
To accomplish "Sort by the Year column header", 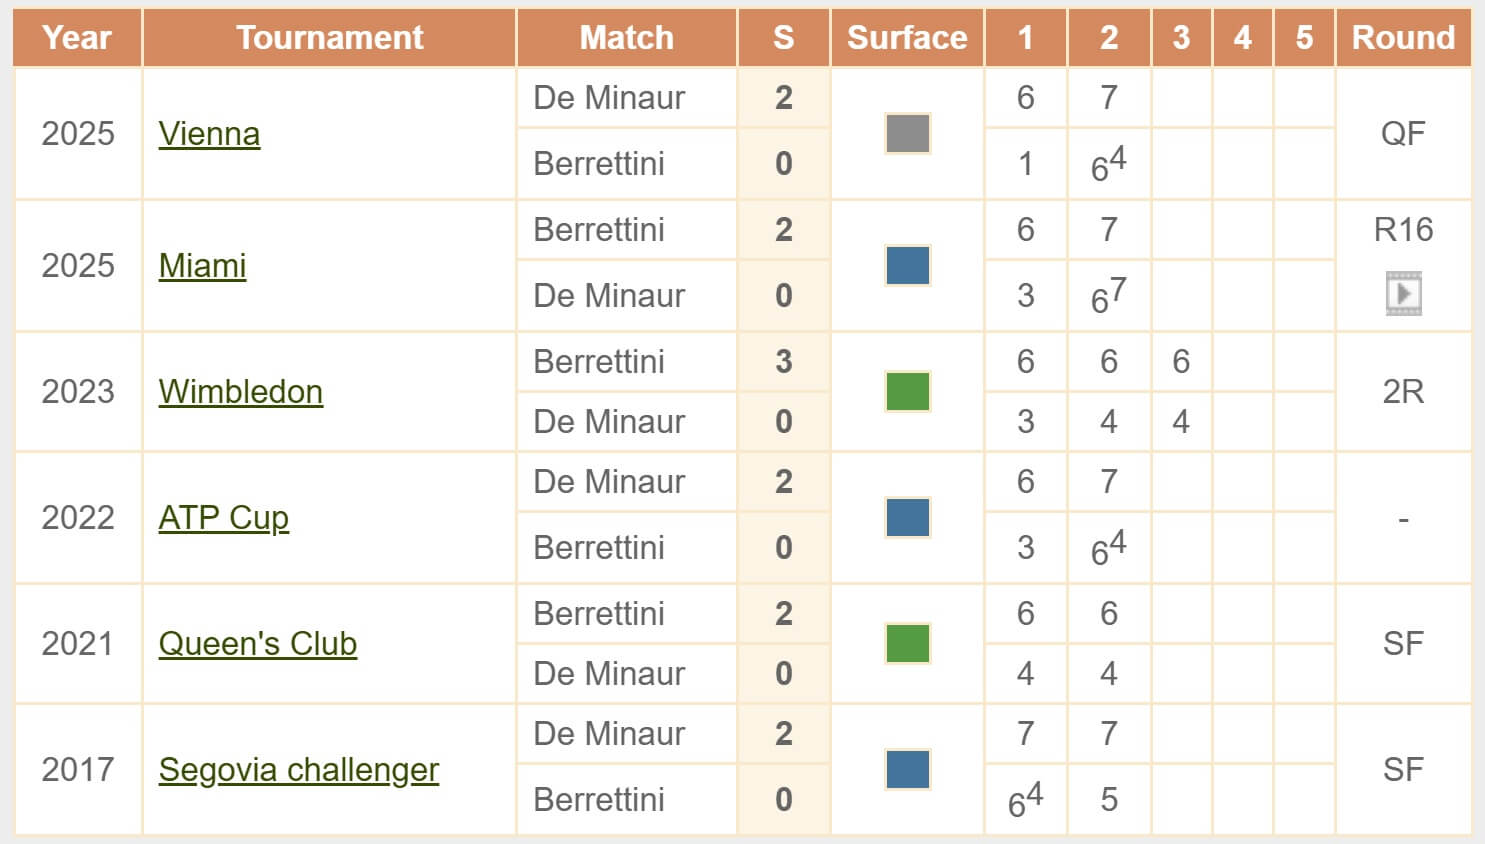I will point(77,37).
